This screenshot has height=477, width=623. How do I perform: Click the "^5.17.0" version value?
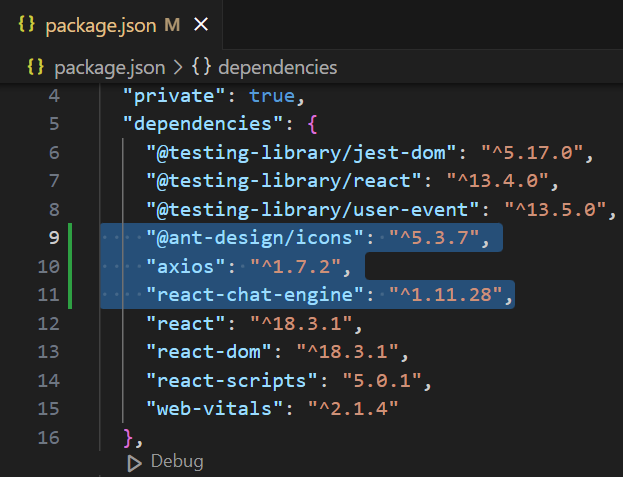click(532, 153)
